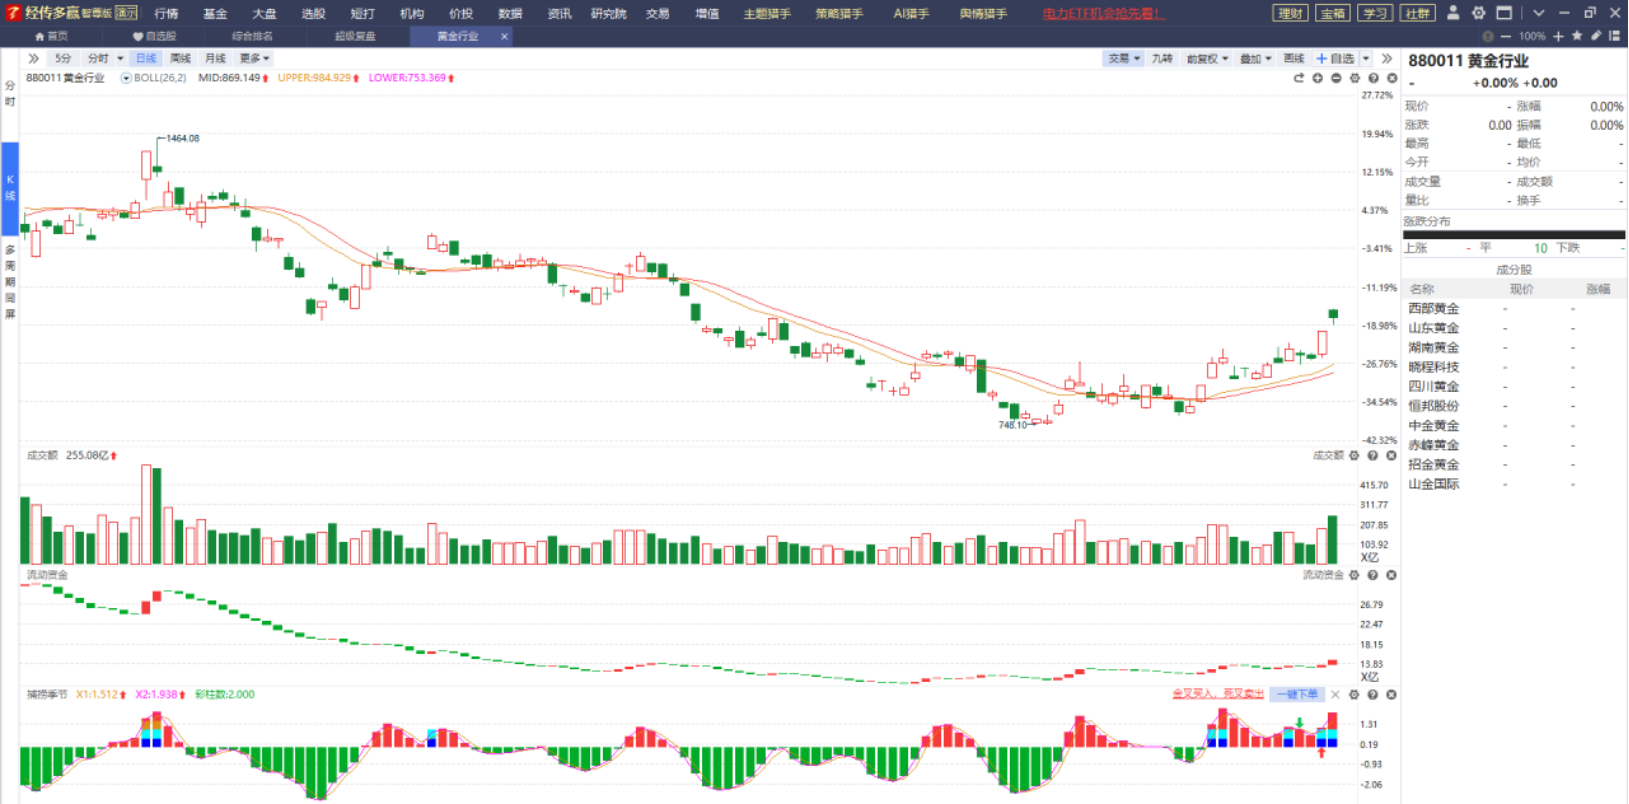Click the chart refresh arrow icon

point(1299,78)
